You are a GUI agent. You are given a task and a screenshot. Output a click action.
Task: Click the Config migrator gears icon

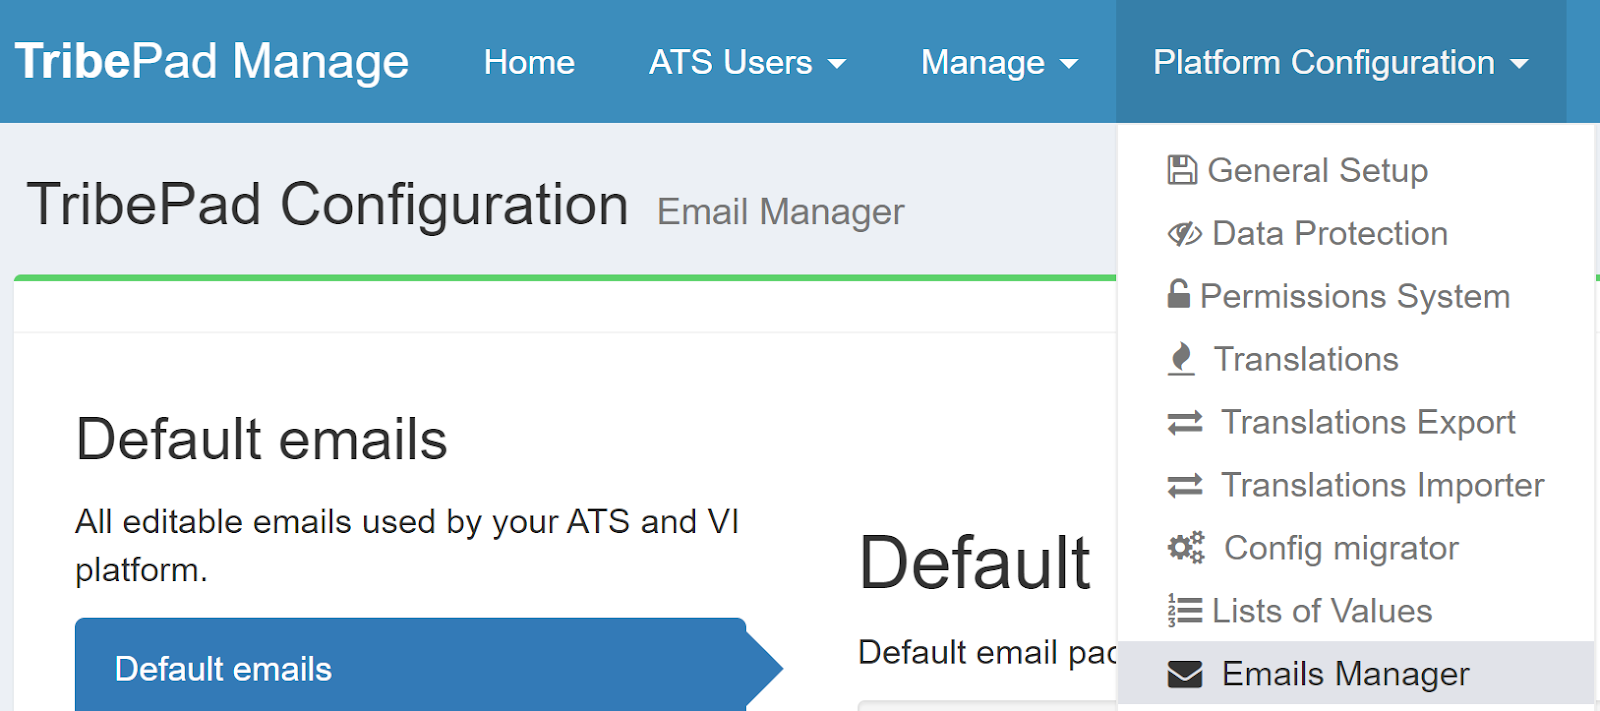(x=1187, y=548)
